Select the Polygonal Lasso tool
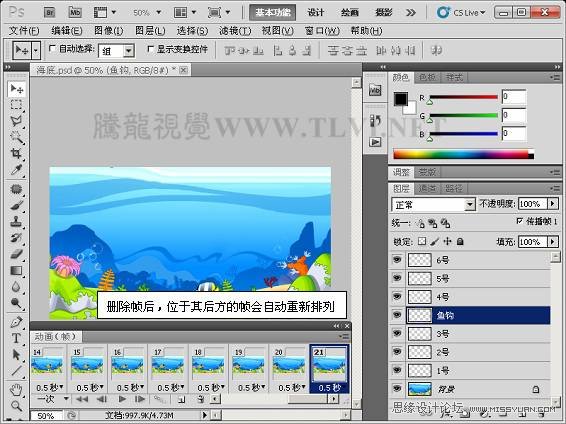Screen dimensions: 566x424 click(17, 121)
